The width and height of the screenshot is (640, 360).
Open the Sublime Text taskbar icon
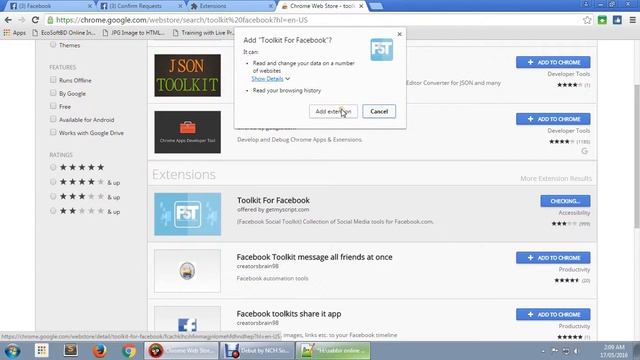click(x=71, y=350)
